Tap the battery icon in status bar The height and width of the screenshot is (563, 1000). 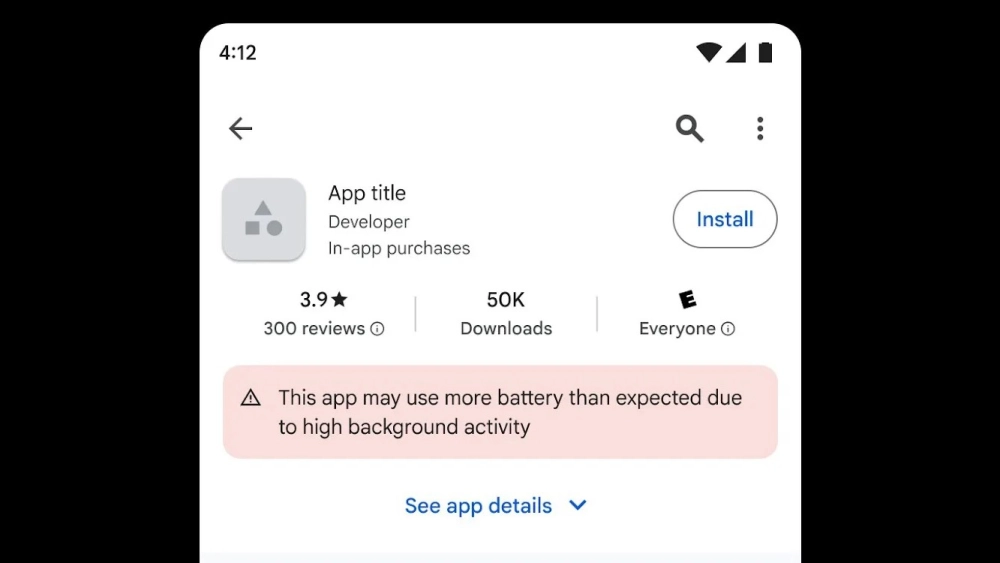pos(765,52)
